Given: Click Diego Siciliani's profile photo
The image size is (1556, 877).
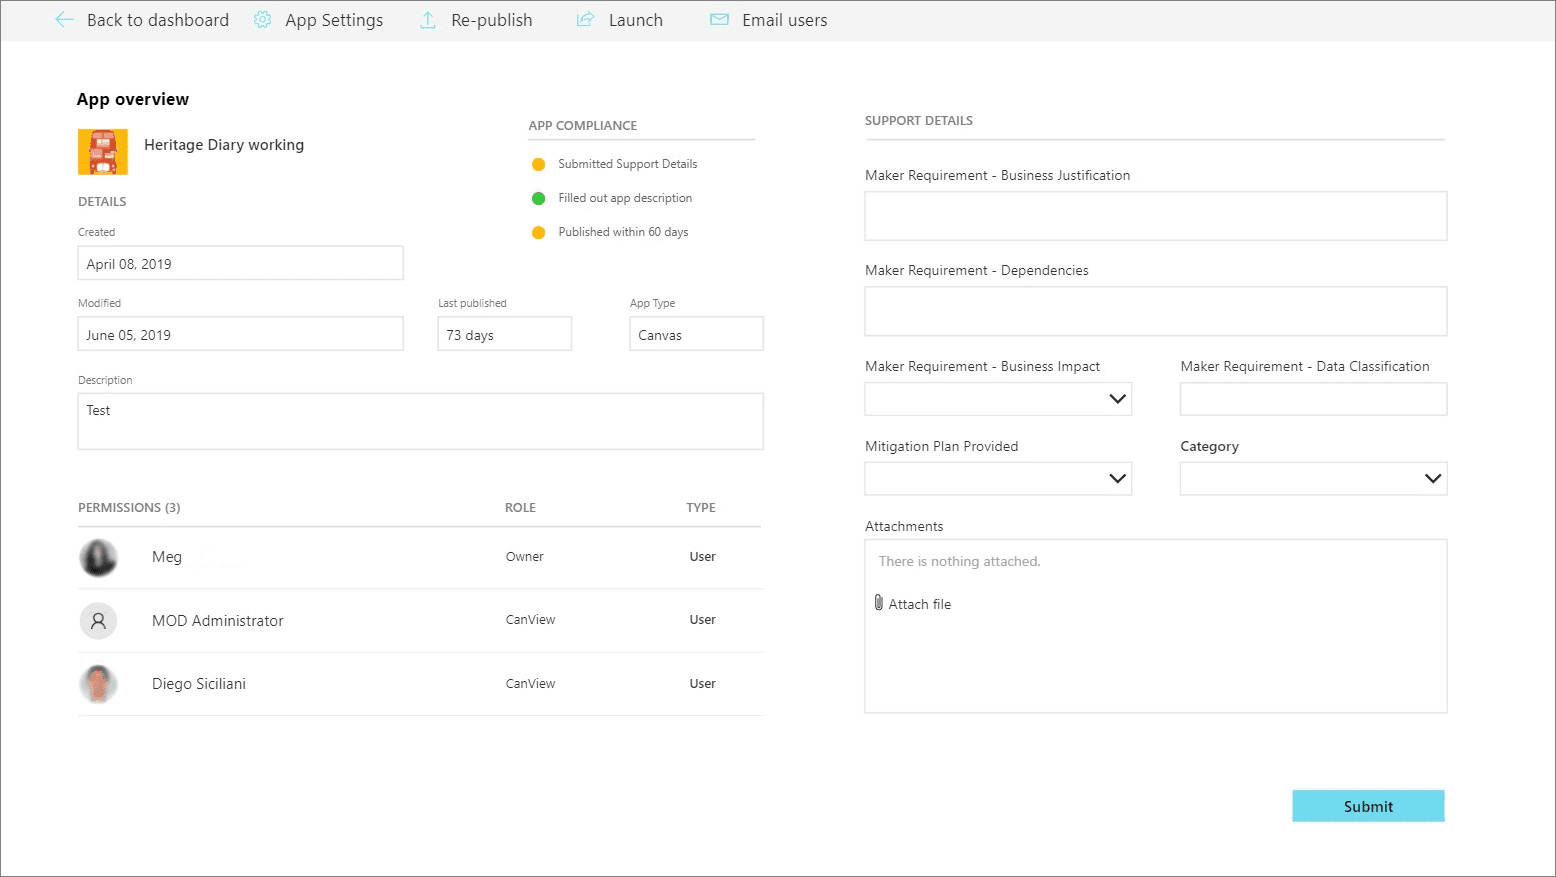Looking at the screenshot, I should pos(98,684).
